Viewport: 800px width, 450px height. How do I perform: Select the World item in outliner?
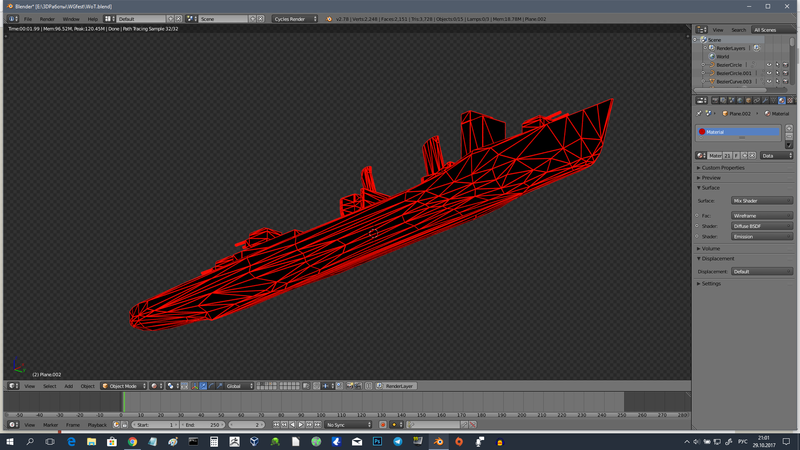point(722,56)
